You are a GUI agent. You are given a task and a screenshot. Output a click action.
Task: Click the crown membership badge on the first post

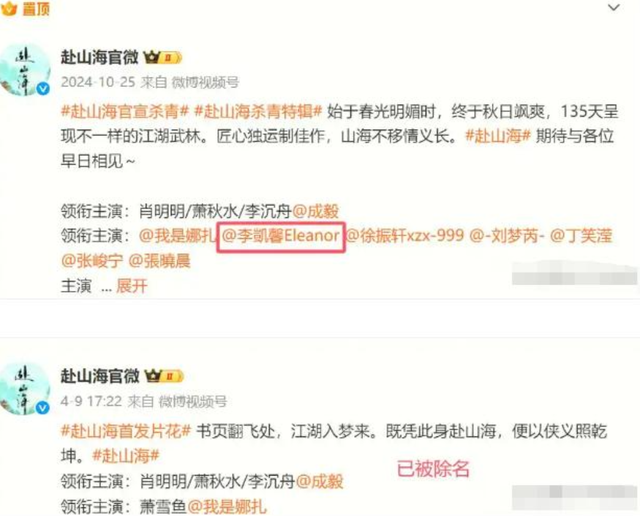point(163,58)
